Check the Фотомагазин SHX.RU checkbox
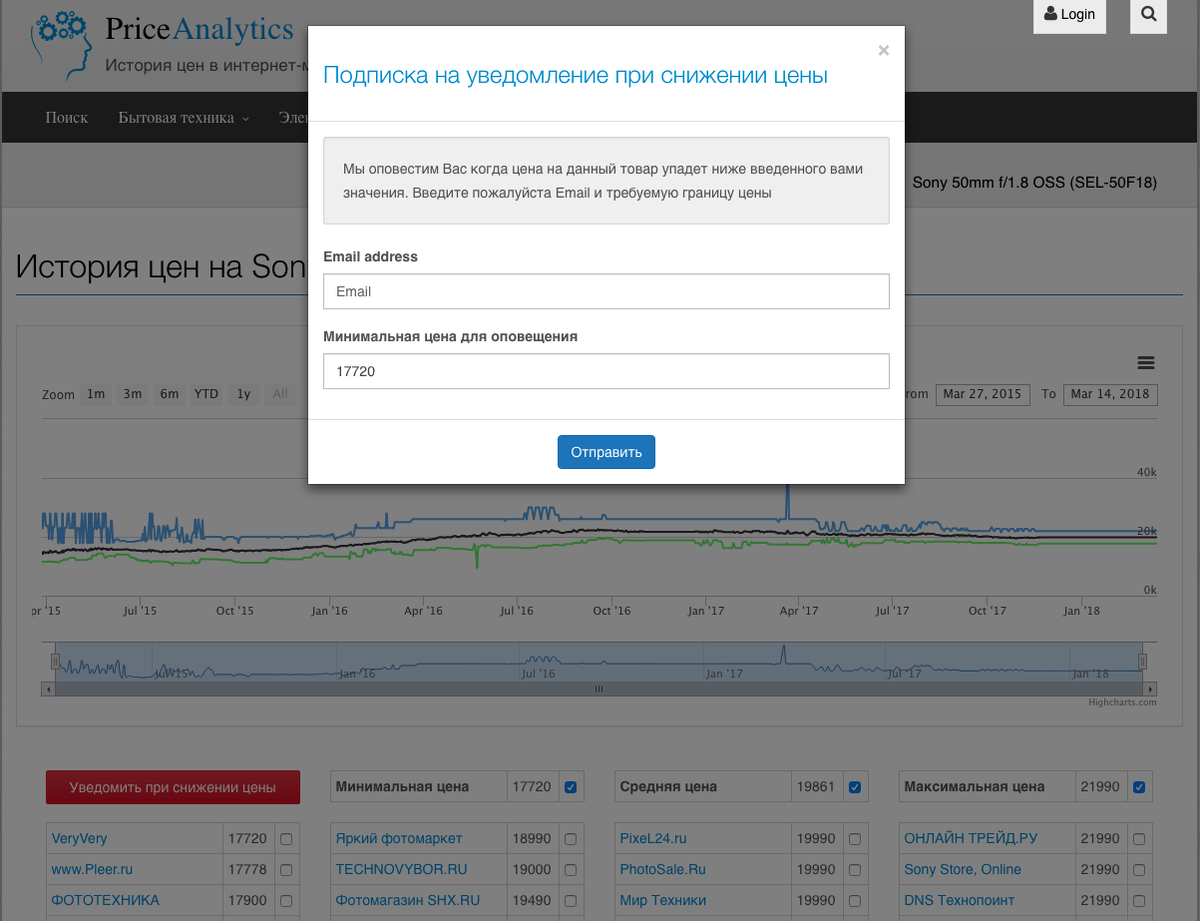Screen dimensions: 1200x921 [x=571, y=901]
